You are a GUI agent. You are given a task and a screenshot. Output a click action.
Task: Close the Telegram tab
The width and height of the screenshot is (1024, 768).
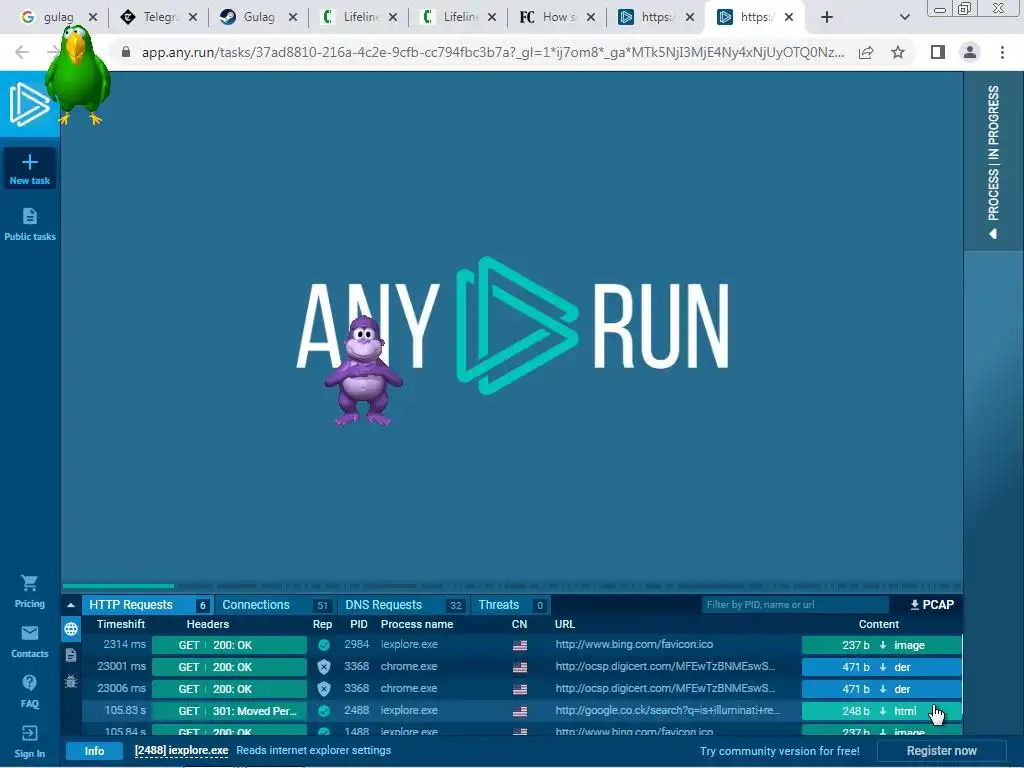(193, 17)
